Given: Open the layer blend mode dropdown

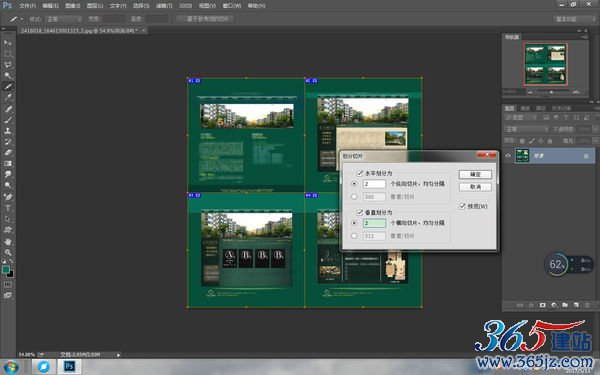Looking at the screenshot, I should pyautogui.click(x=527, y=129).
